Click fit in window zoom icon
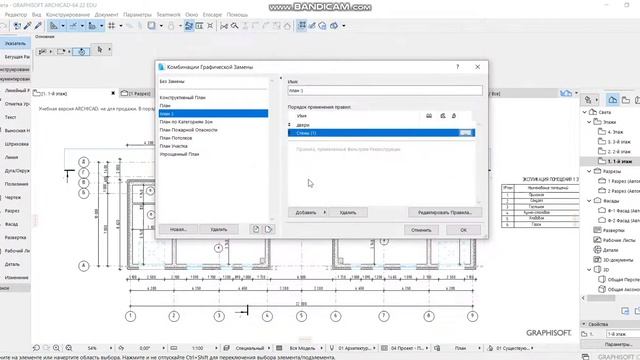 click(69, 348)
